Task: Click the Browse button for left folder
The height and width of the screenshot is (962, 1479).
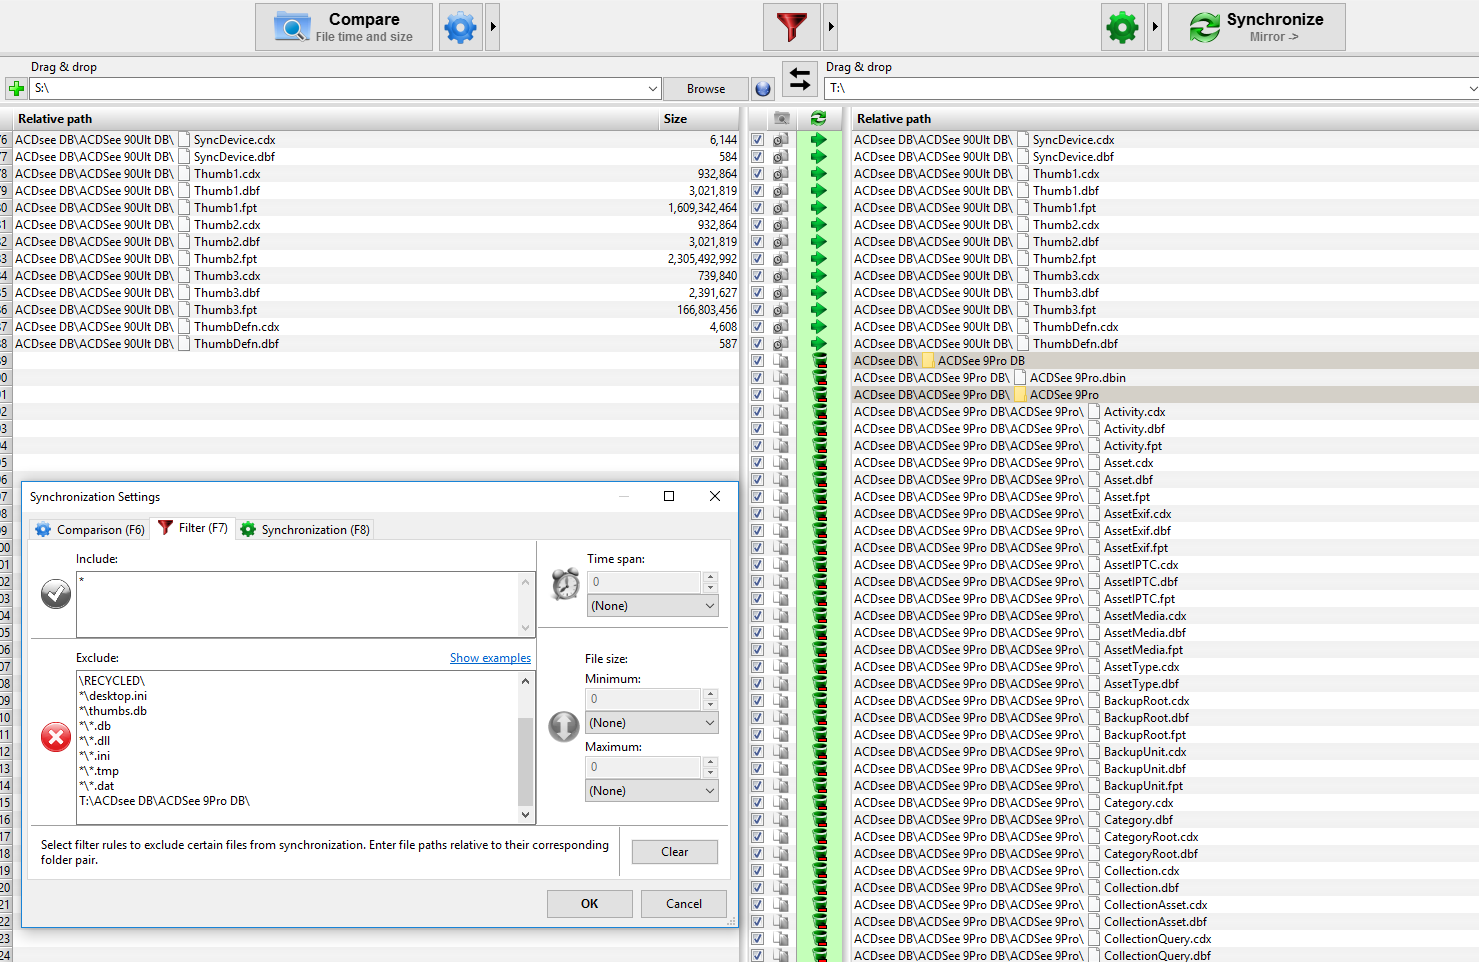Action: coord(706,89)
